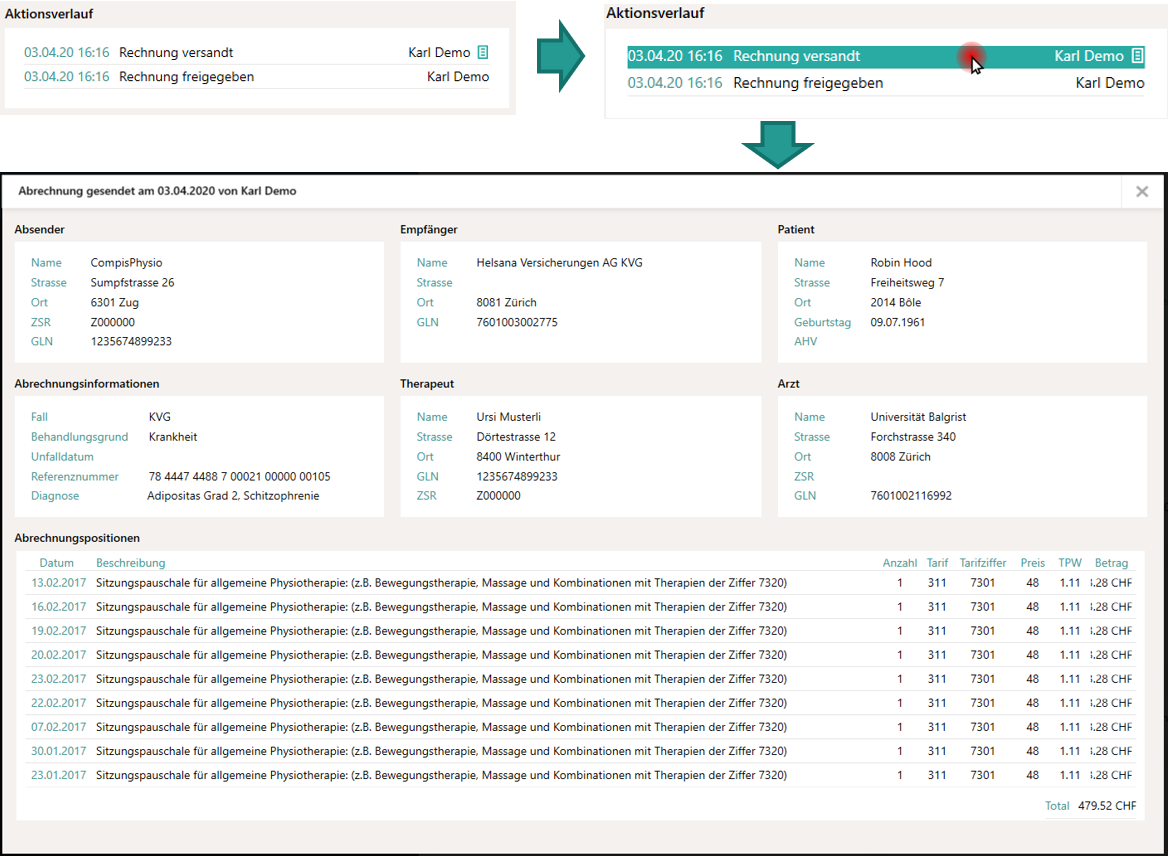Click document icon in unhighlighted Rechnung versandt row

click(483, 53)
